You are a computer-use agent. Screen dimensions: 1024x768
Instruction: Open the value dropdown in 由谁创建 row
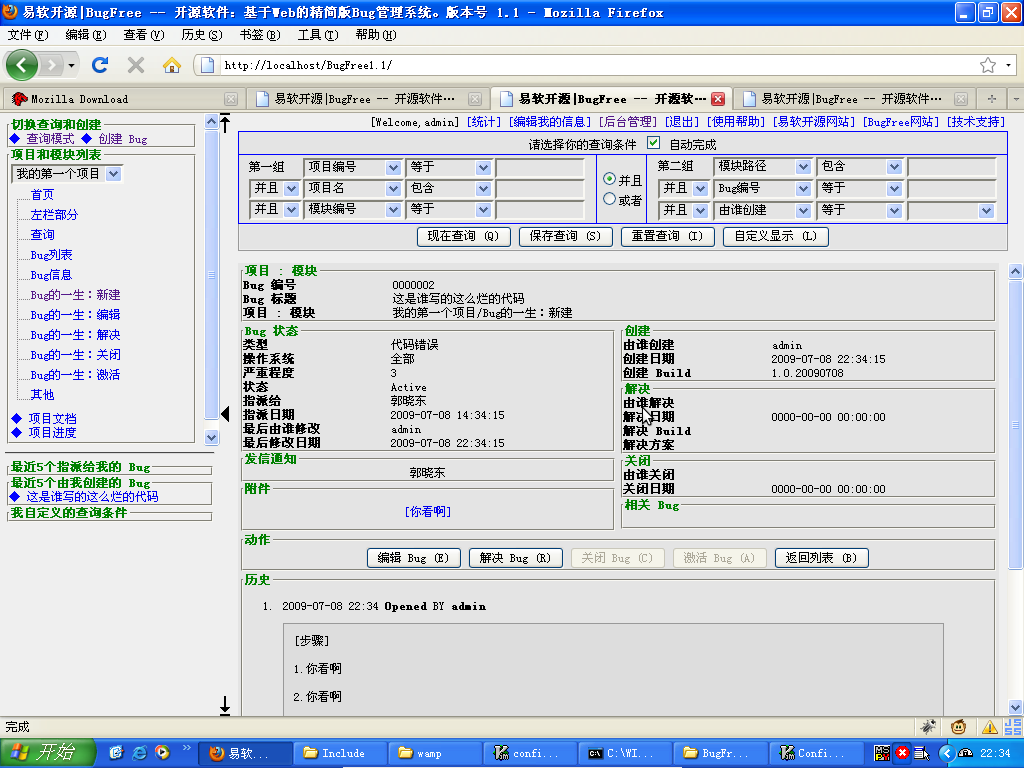coord(952,210)
